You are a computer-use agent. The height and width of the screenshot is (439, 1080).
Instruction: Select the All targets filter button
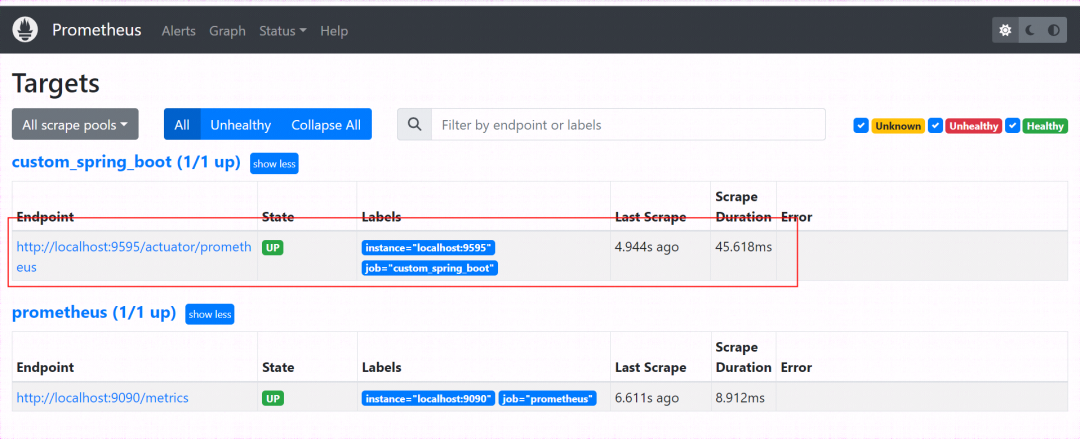tap(182, 125)
